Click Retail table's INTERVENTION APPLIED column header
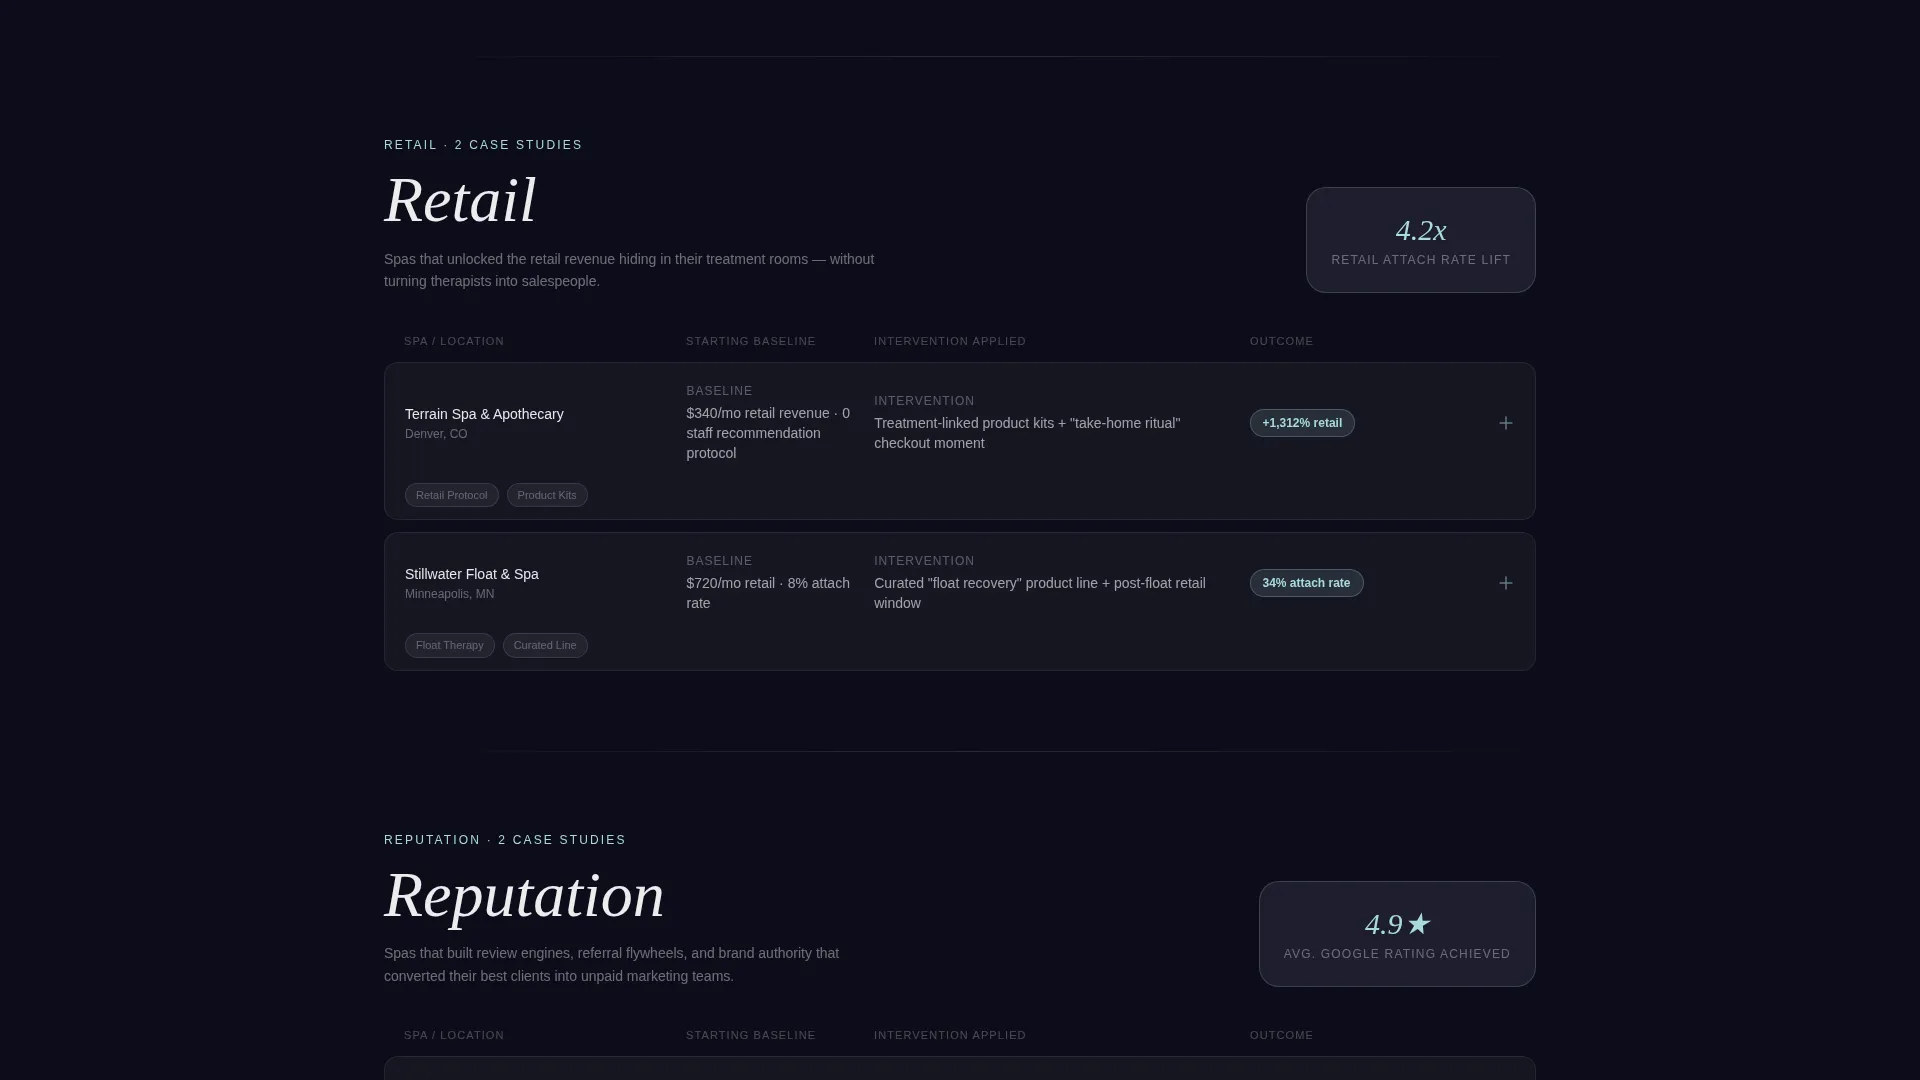This screenshot has height=1080, width=1920. [x=950, y=341]
